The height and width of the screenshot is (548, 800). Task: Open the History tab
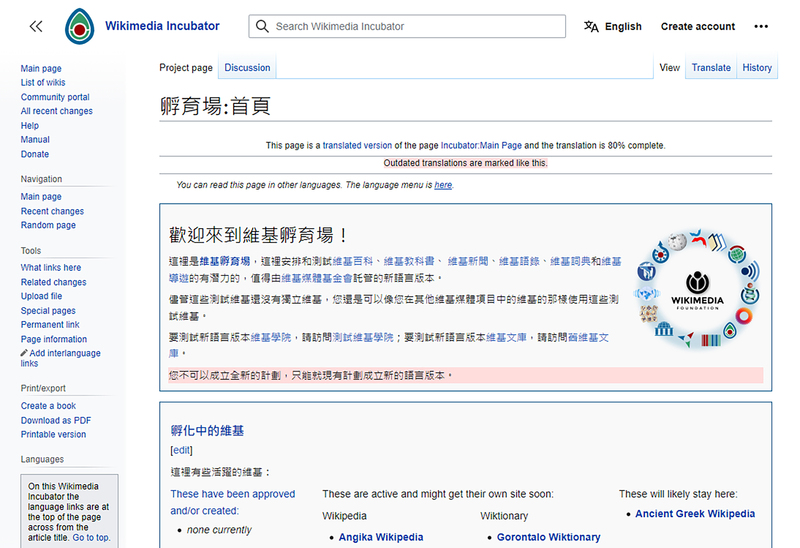coord(757,67)
